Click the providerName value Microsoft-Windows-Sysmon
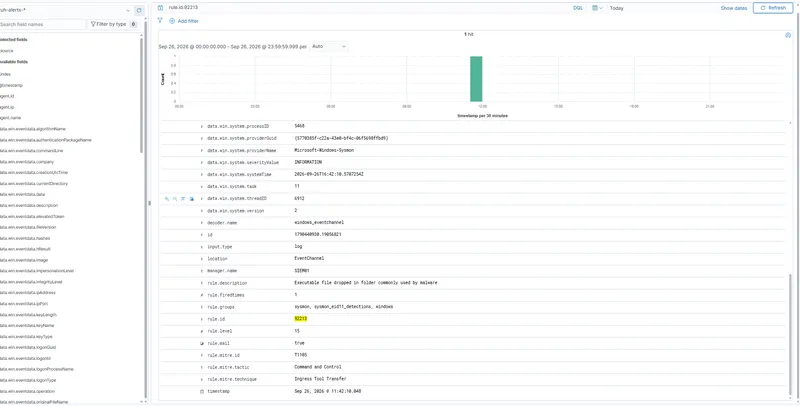The width and height of the screenshot is (800, 406). 324,150
